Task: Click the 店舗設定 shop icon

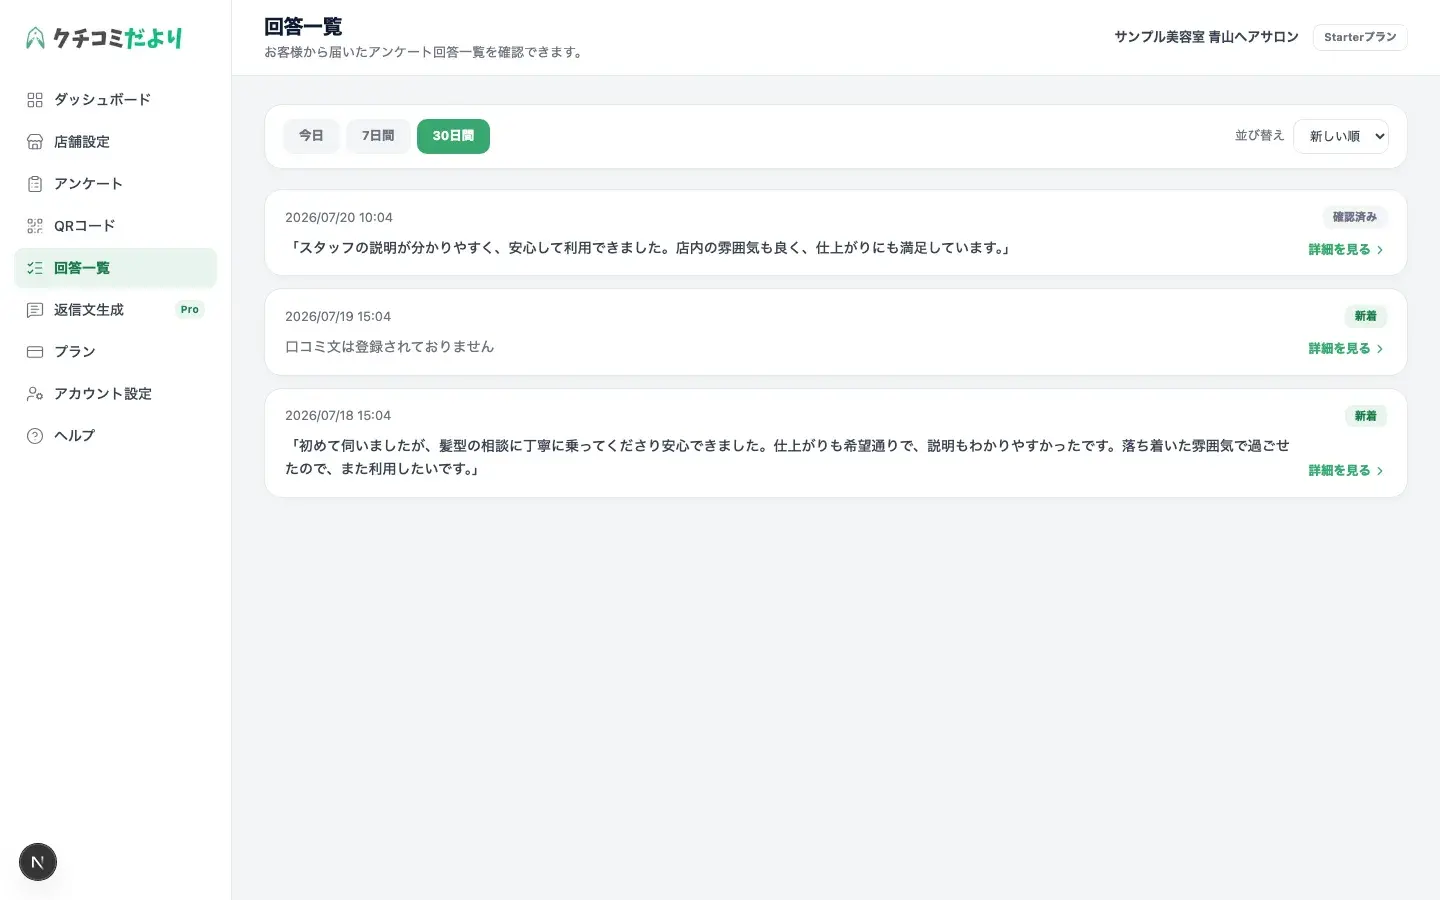Action: pos(35,142)
